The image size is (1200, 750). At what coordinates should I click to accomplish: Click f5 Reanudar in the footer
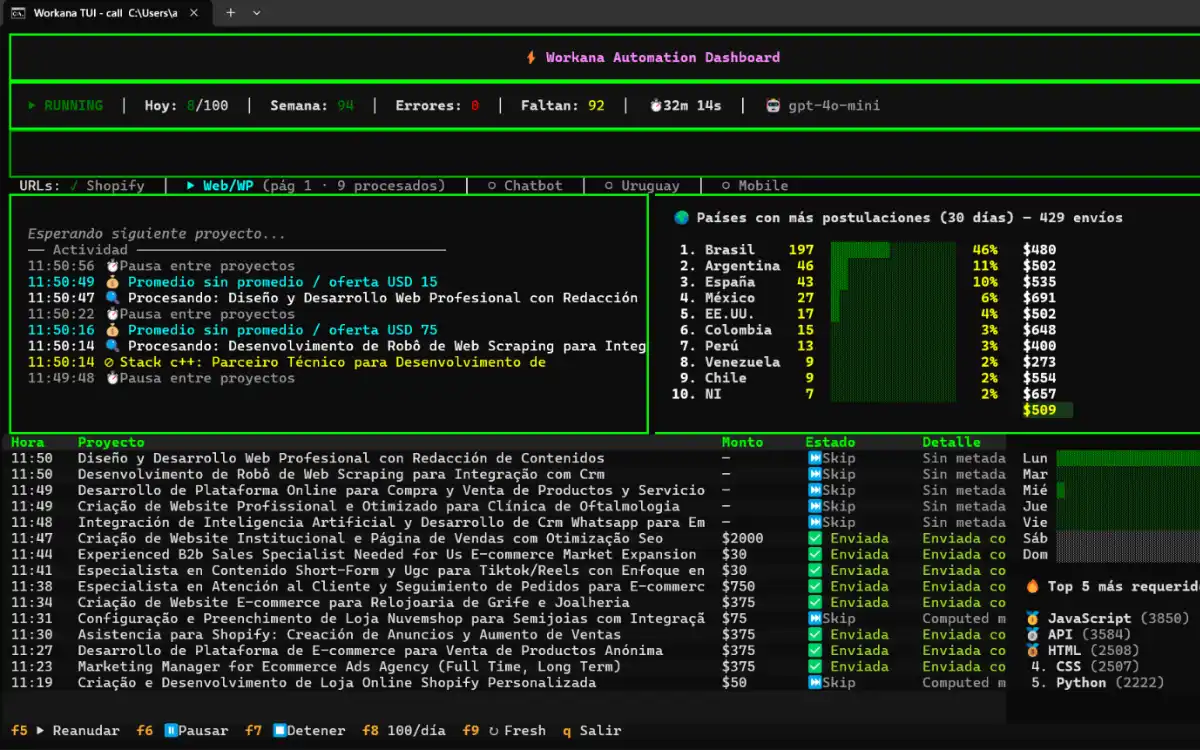pyautogui.click(x=65, y=730)
